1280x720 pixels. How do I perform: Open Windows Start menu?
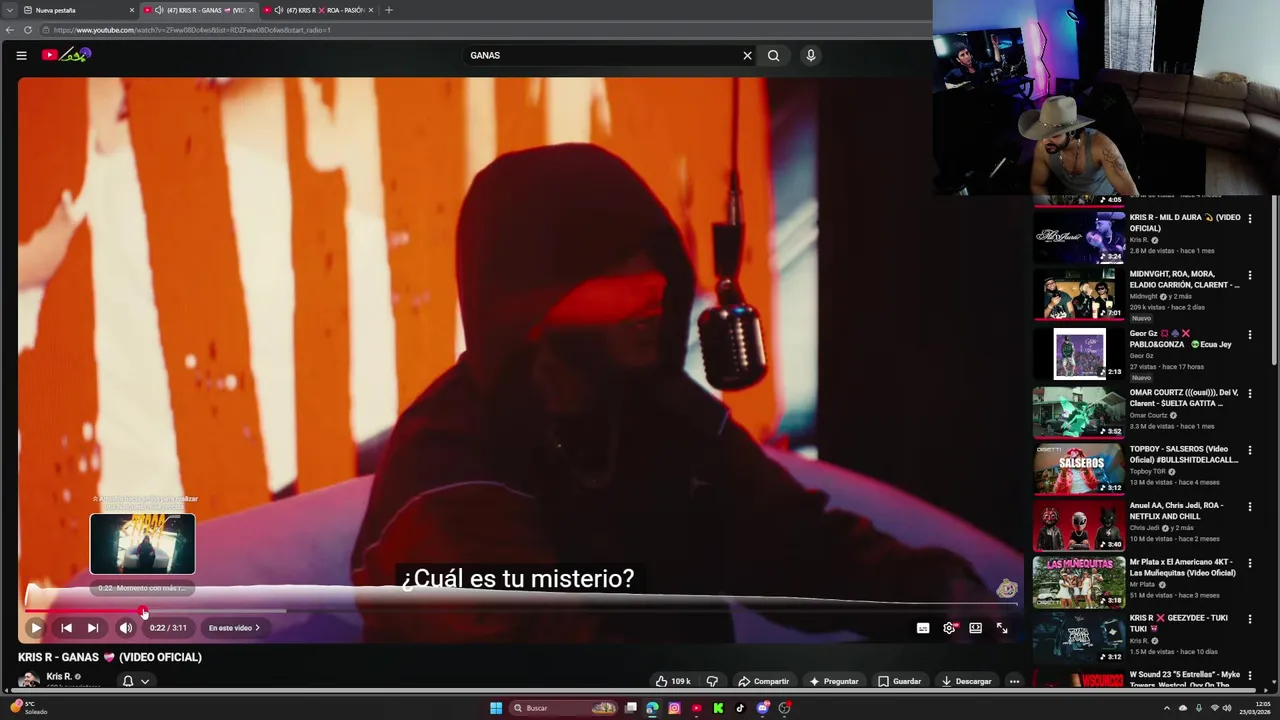tap(496, 708)
